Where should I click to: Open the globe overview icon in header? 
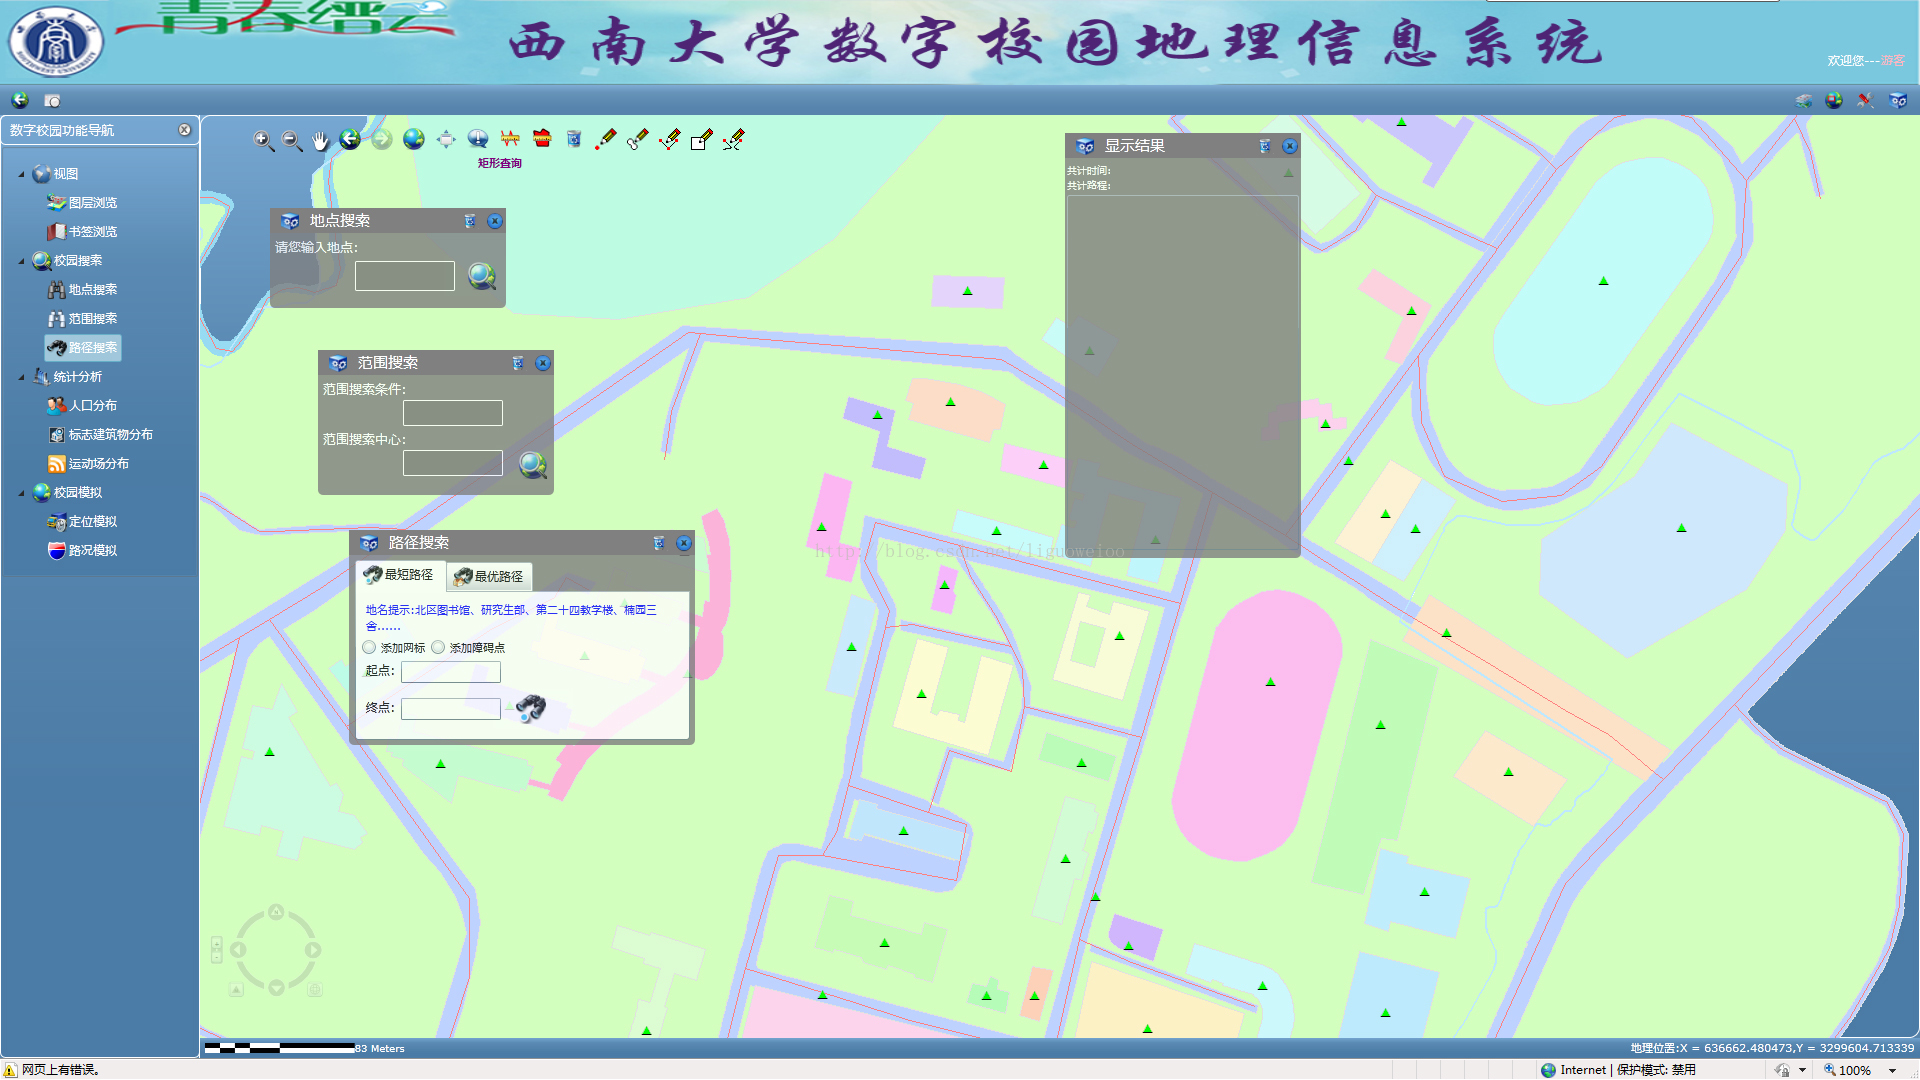[1834, 100]
